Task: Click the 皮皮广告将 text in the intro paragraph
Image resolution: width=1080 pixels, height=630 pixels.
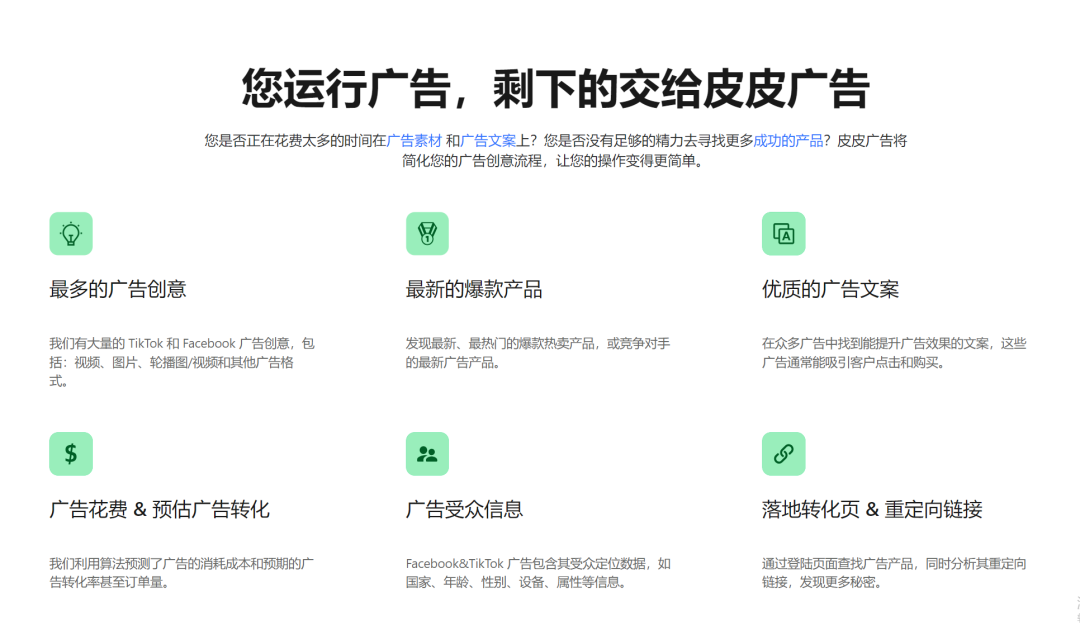Action: point(871,140)
